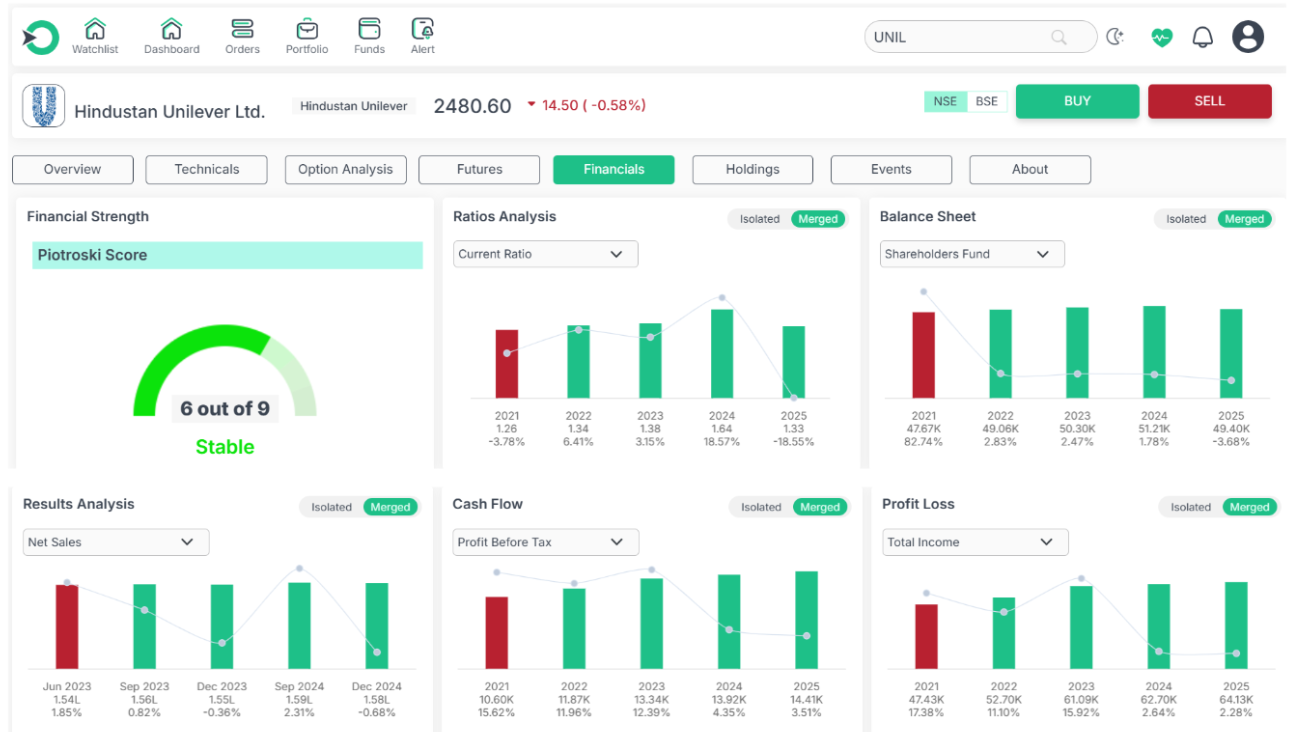Switch to the Technicals tab
The width and height of the screenshot is (1302, 734).
tap(207, 170)
